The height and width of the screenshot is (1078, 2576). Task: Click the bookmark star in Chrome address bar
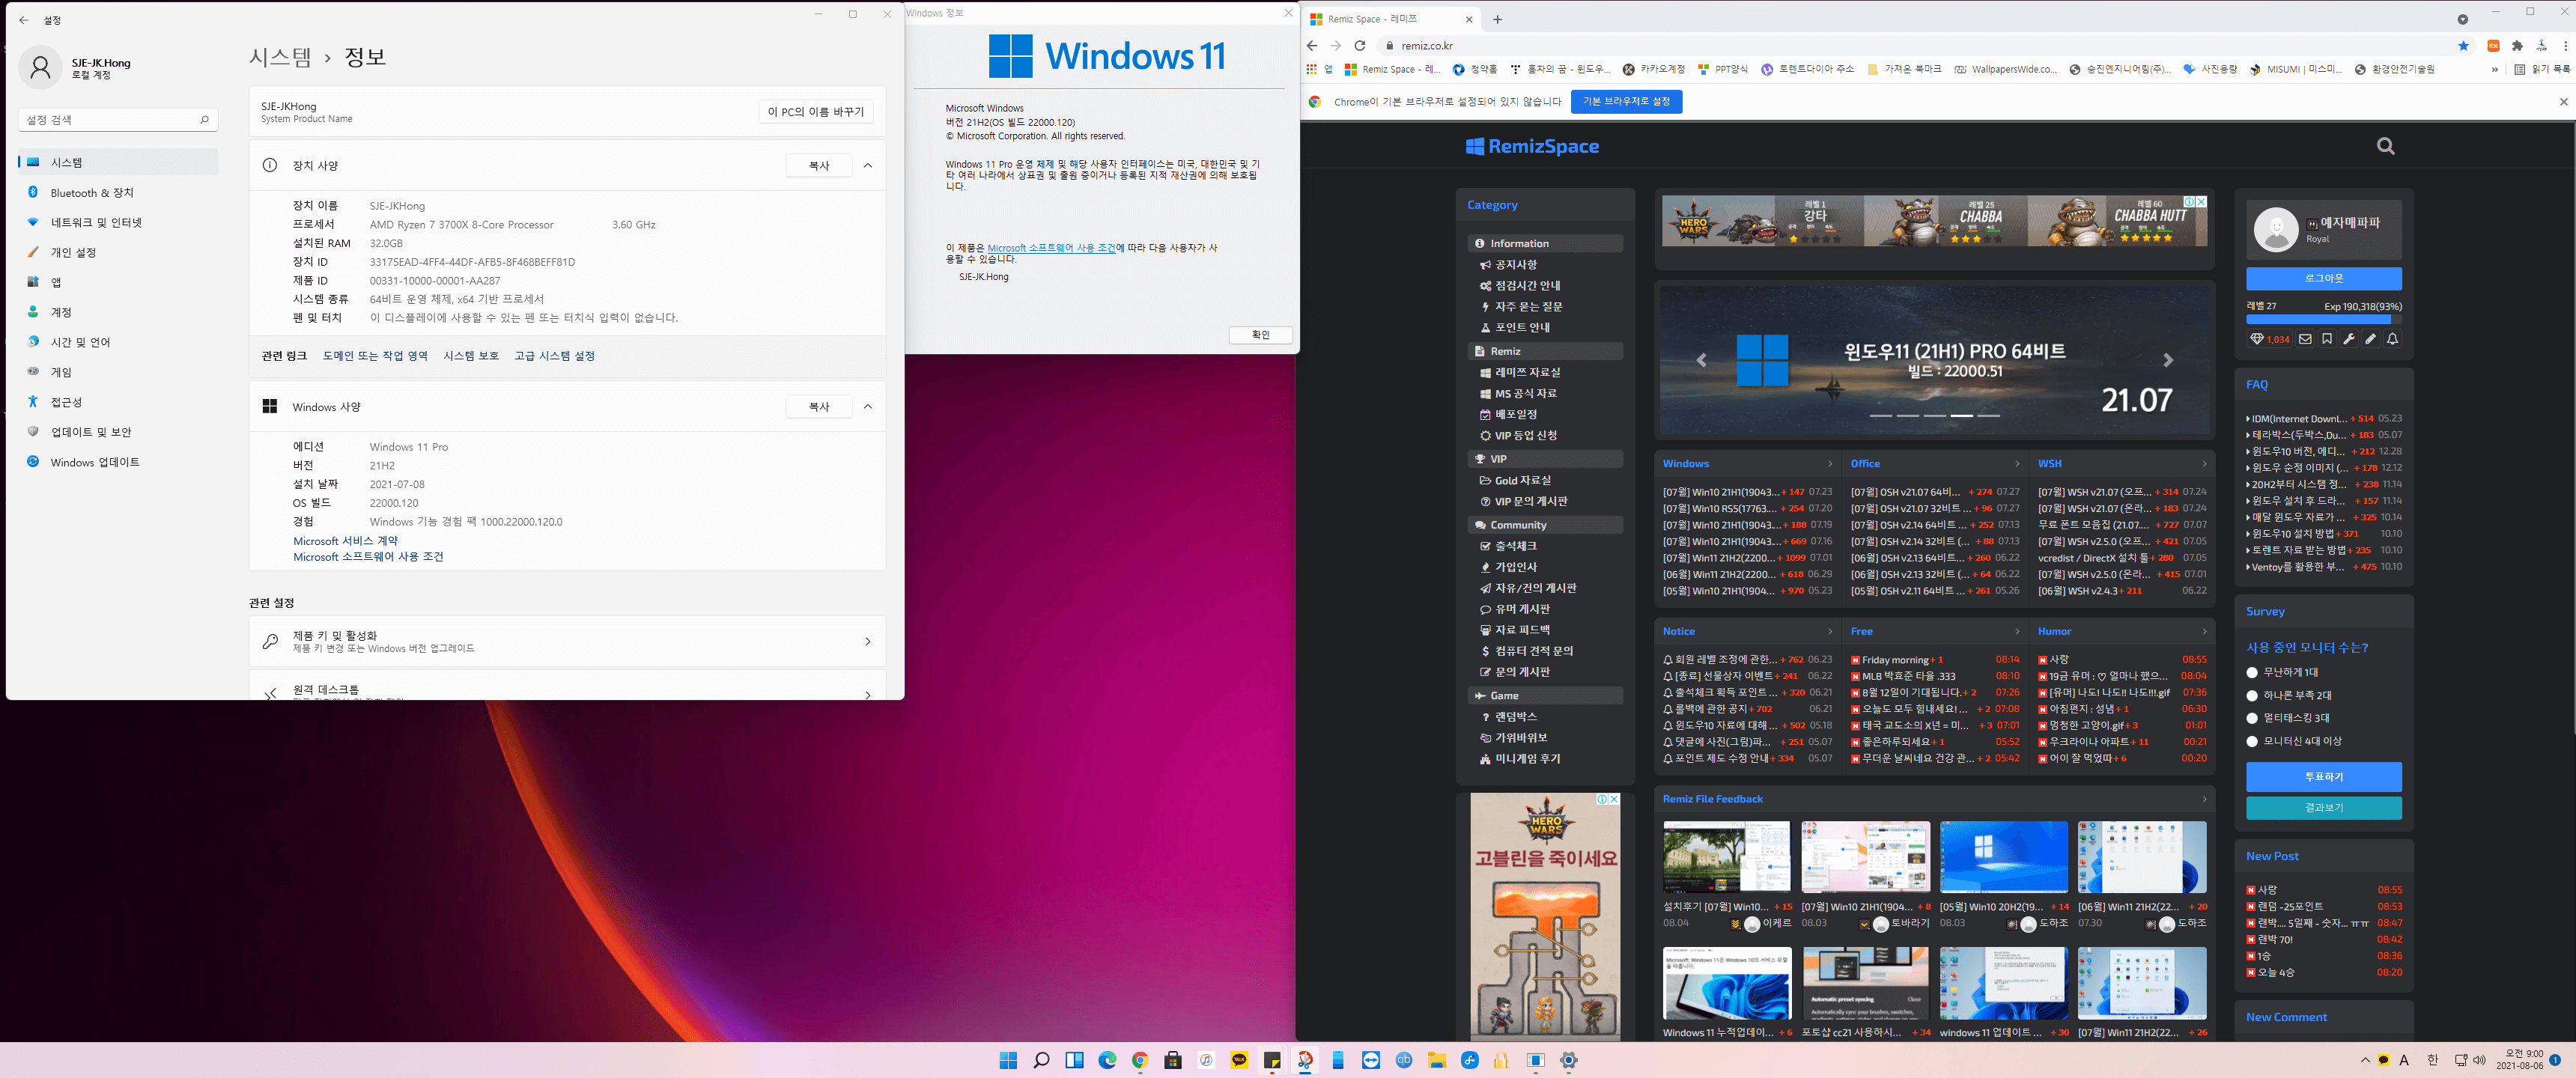pos(2463,46)
